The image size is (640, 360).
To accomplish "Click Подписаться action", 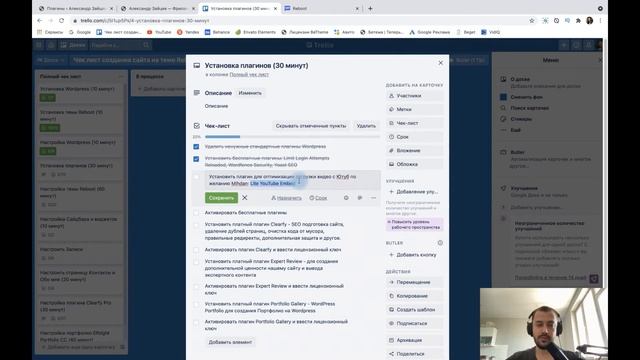I will pos(414,324).
